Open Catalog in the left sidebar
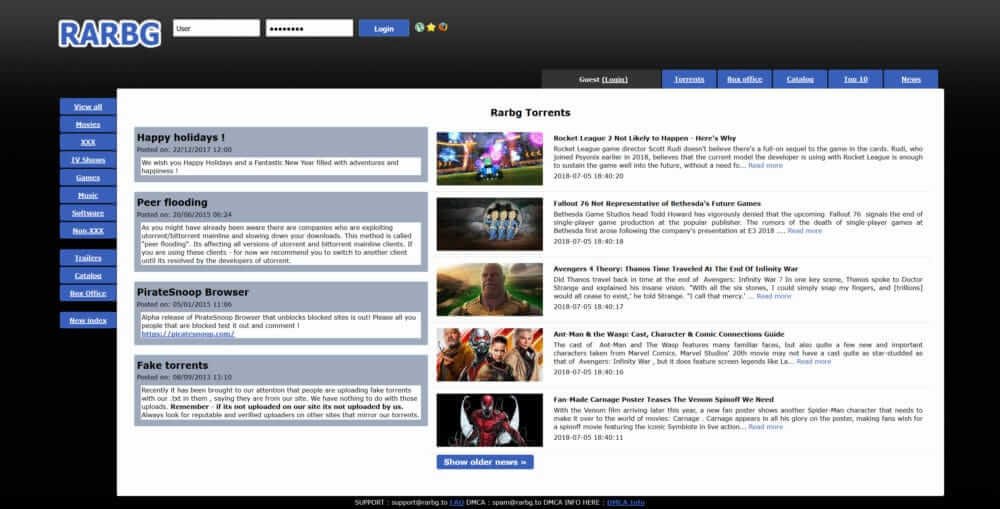This screenshot has width=1000, height=509. point(88,276)
